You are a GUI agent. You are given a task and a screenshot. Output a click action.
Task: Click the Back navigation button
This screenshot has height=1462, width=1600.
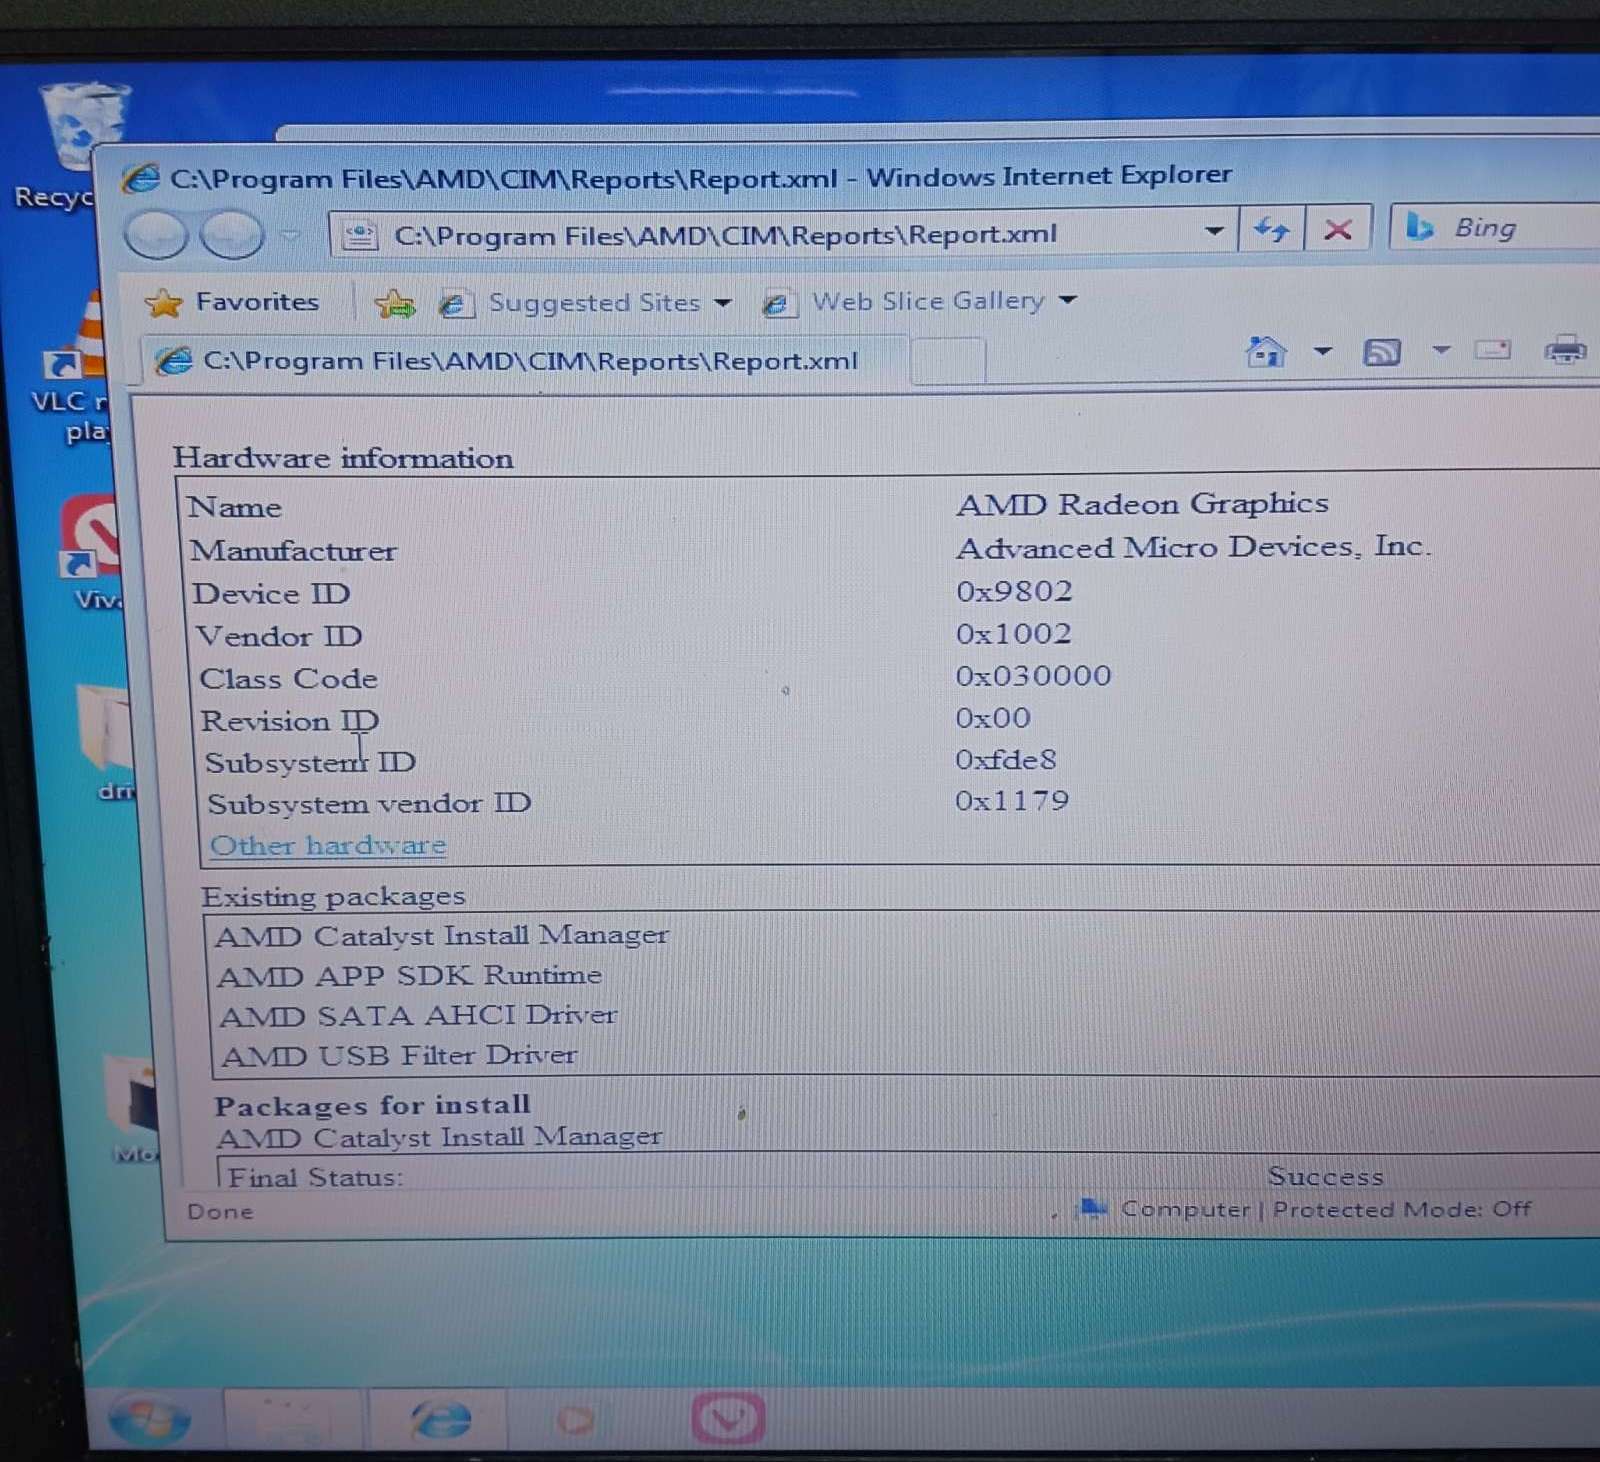[x=155, y=236]
